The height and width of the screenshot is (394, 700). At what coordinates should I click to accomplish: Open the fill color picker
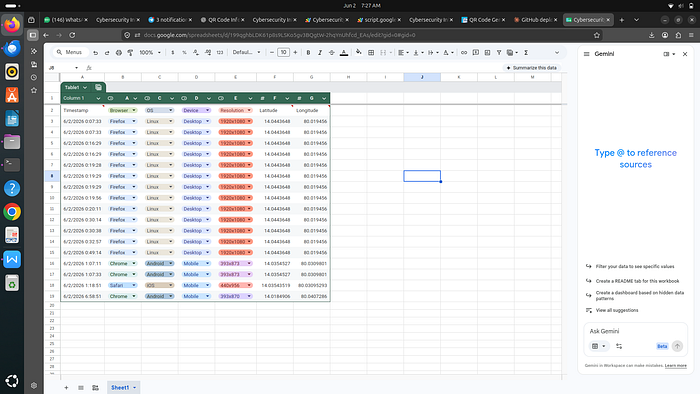click(x=358, y=53)
